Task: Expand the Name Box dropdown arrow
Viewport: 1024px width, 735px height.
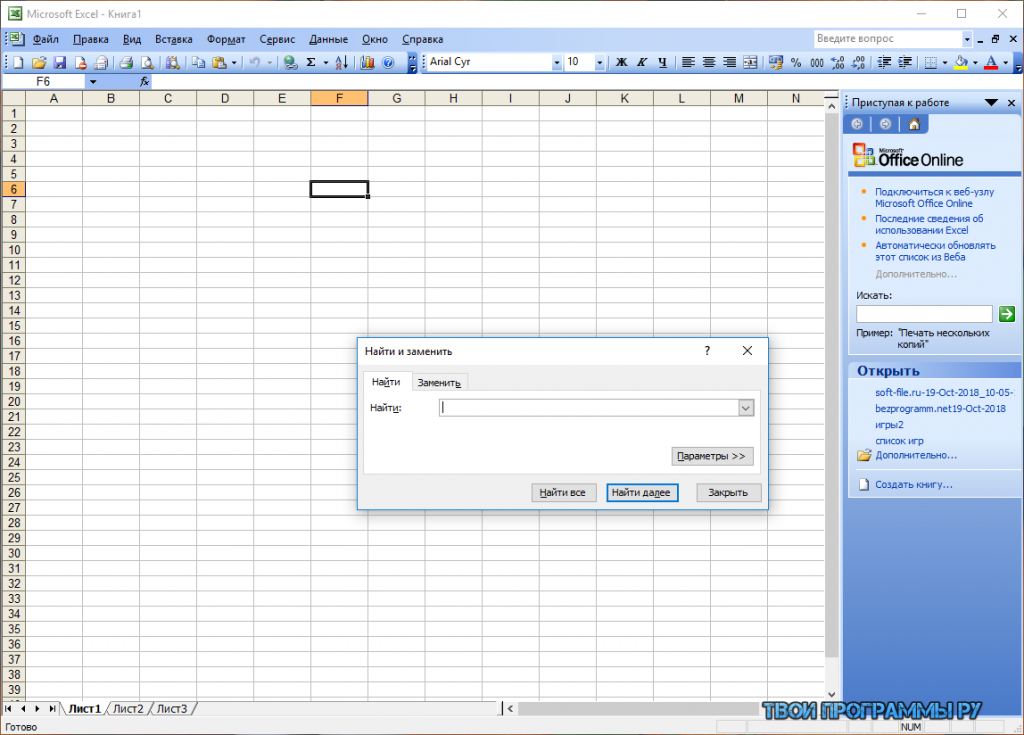Action: point(93,82)
